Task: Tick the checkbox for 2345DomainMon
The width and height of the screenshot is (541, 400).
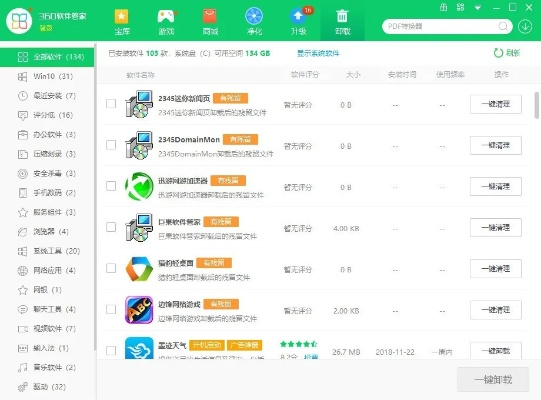Action: [111, 145]
